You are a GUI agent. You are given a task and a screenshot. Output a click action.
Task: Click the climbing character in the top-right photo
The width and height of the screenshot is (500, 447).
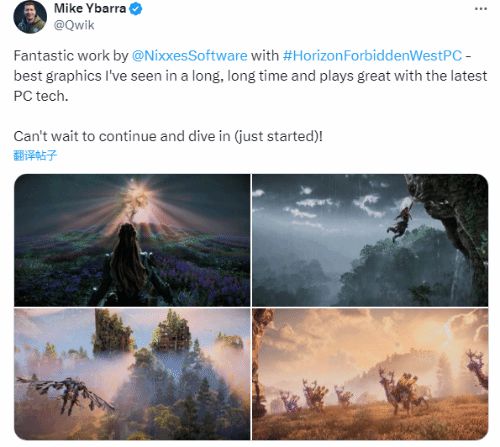pyautogui.click(x=400, y=222)
